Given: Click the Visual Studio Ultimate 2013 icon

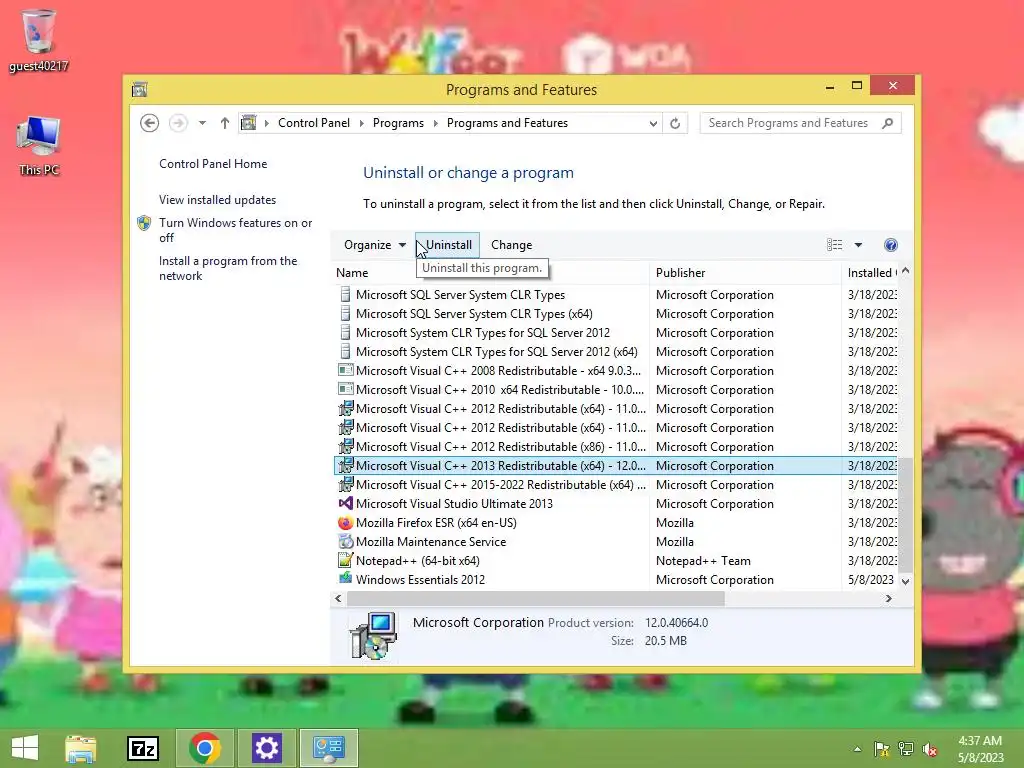Looking at the screenshot, I should click(x=345, y=503).
